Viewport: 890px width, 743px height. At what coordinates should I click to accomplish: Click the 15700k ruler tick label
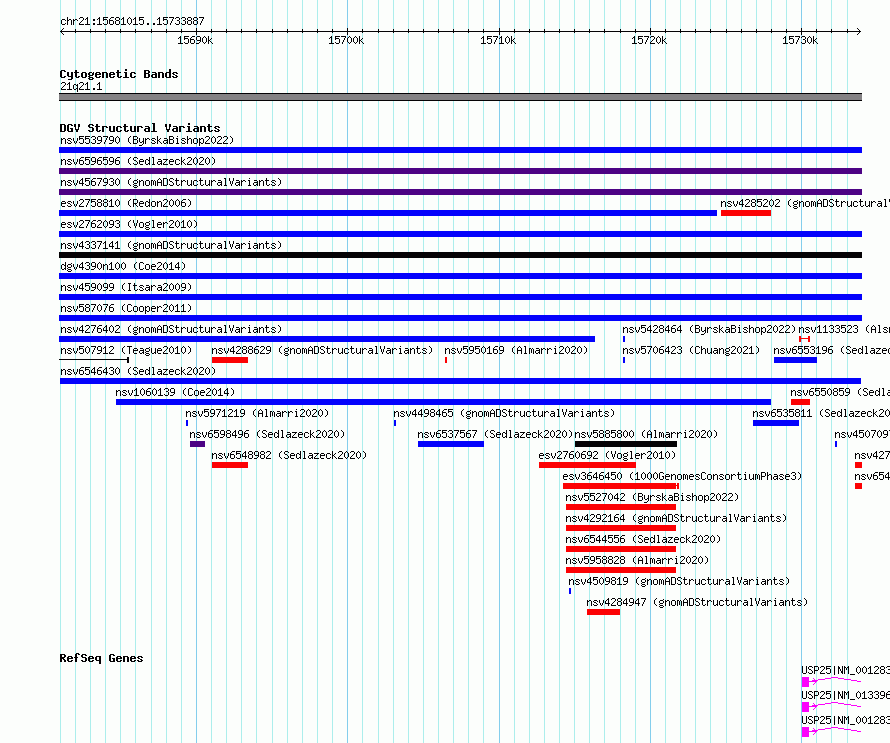pos(346,40)
